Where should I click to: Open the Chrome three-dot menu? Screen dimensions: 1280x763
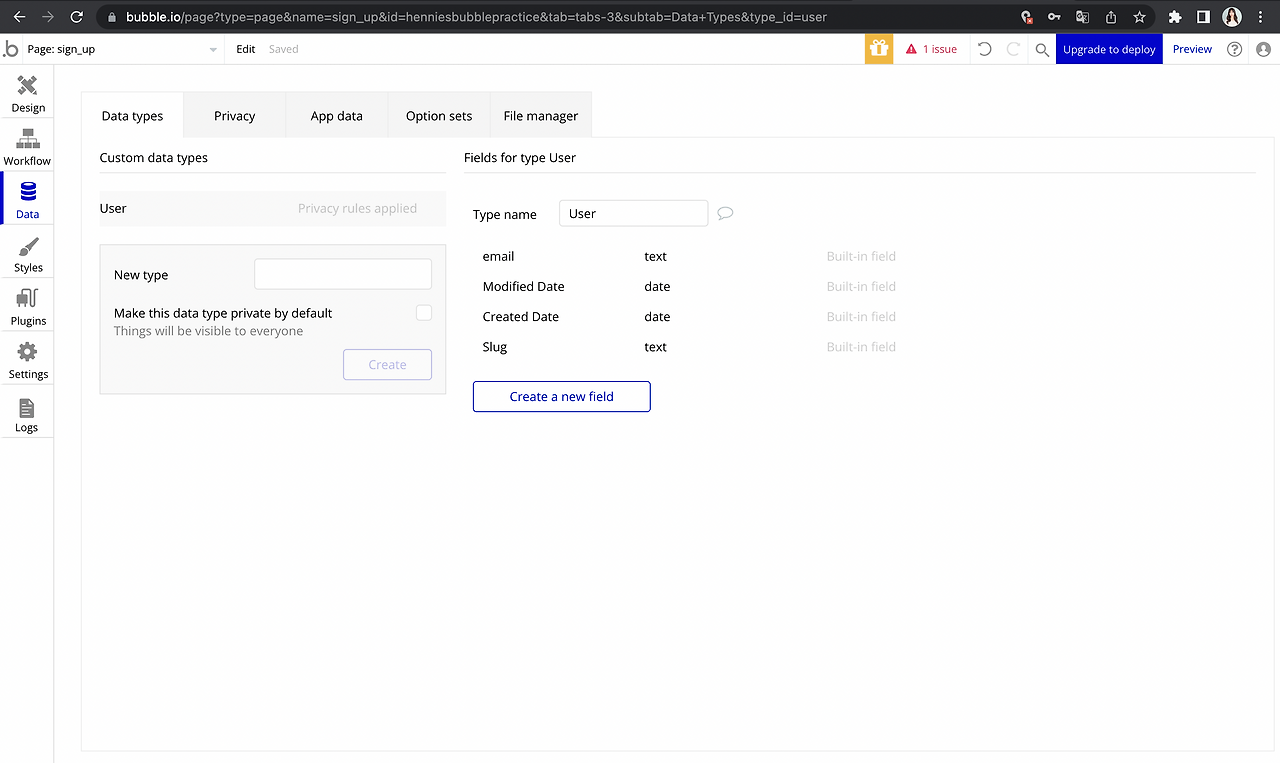coord(1261,17)
